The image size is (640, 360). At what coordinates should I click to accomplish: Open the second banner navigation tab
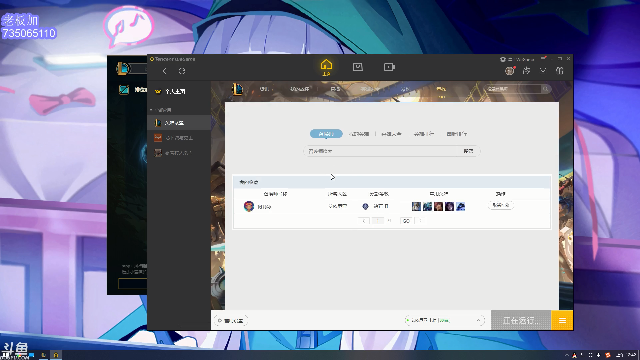coord(299,89)
